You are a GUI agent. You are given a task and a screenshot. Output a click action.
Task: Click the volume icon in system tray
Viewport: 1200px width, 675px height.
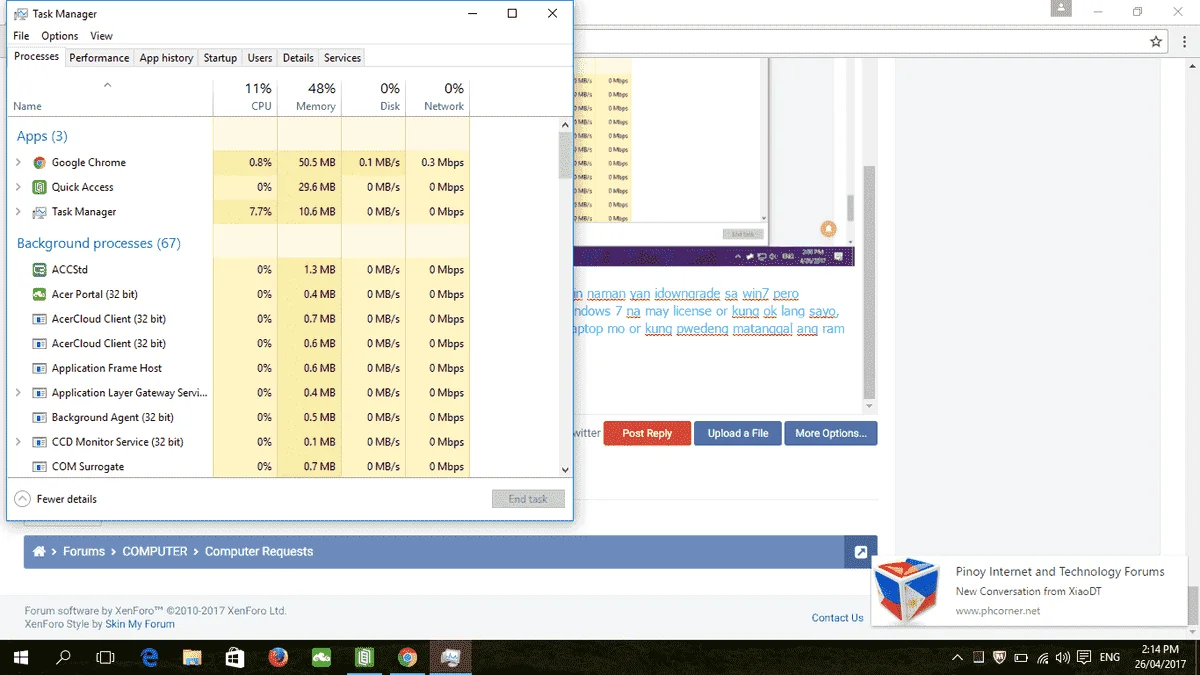coord(1061,657)
